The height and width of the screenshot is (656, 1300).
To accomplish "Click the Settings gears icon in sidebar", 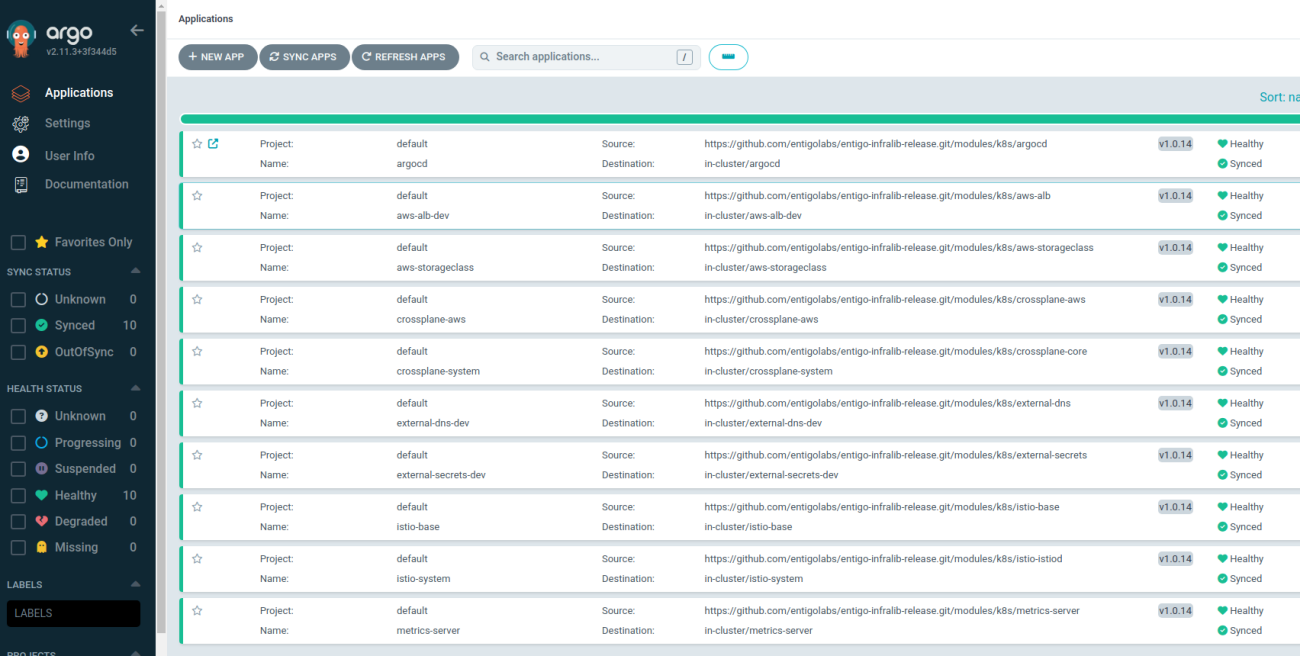I will click(x=20, y=124).
